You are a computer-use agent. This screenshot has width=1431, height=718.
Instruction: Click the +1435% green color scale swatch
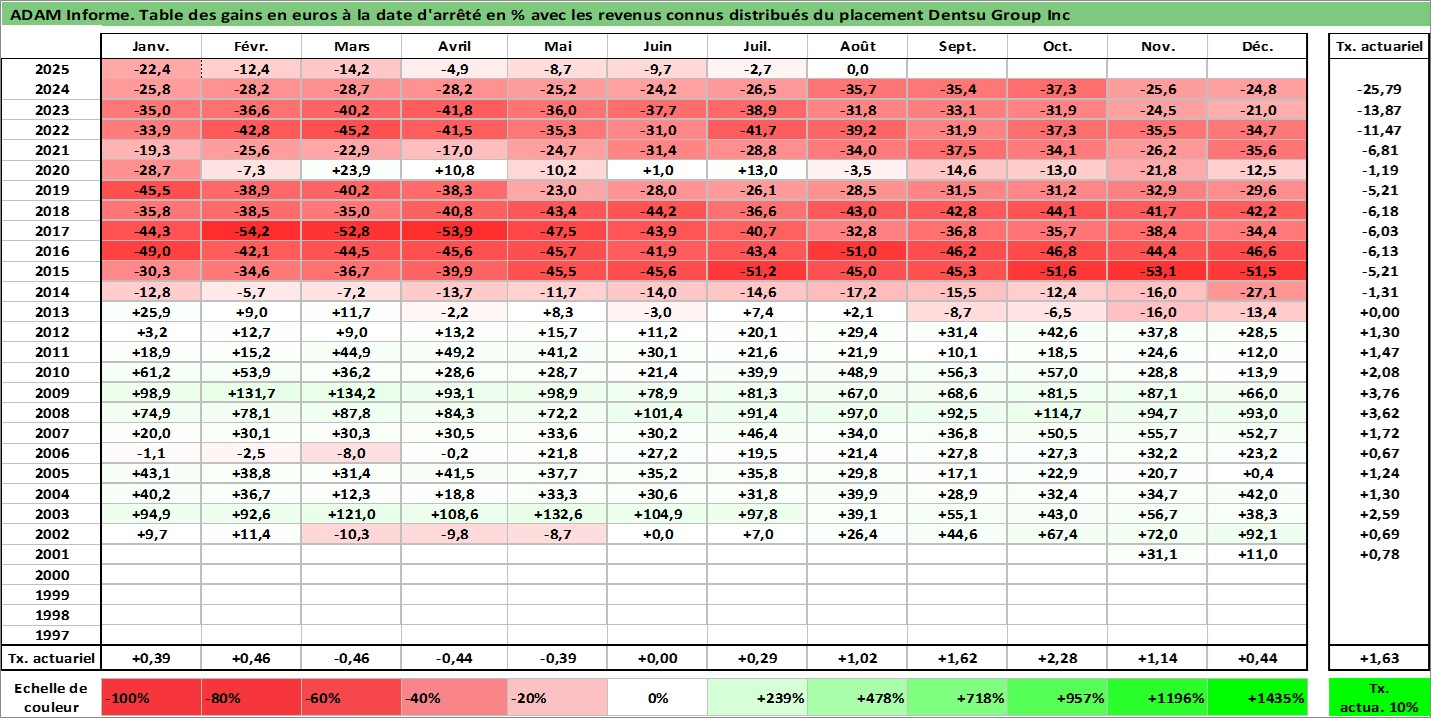pos(1257,697)
